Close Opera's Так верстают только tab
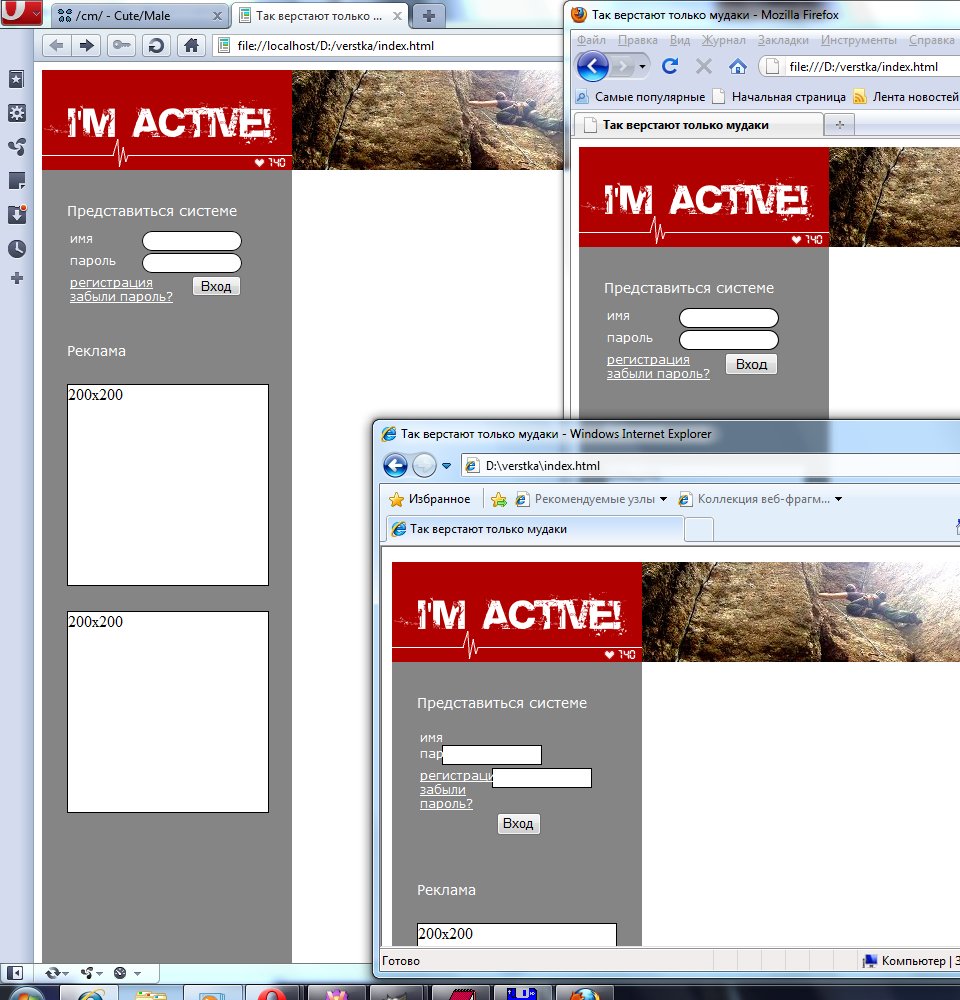Image resolution: width=960 pixels, height=1000 pixels. point(397,16)
